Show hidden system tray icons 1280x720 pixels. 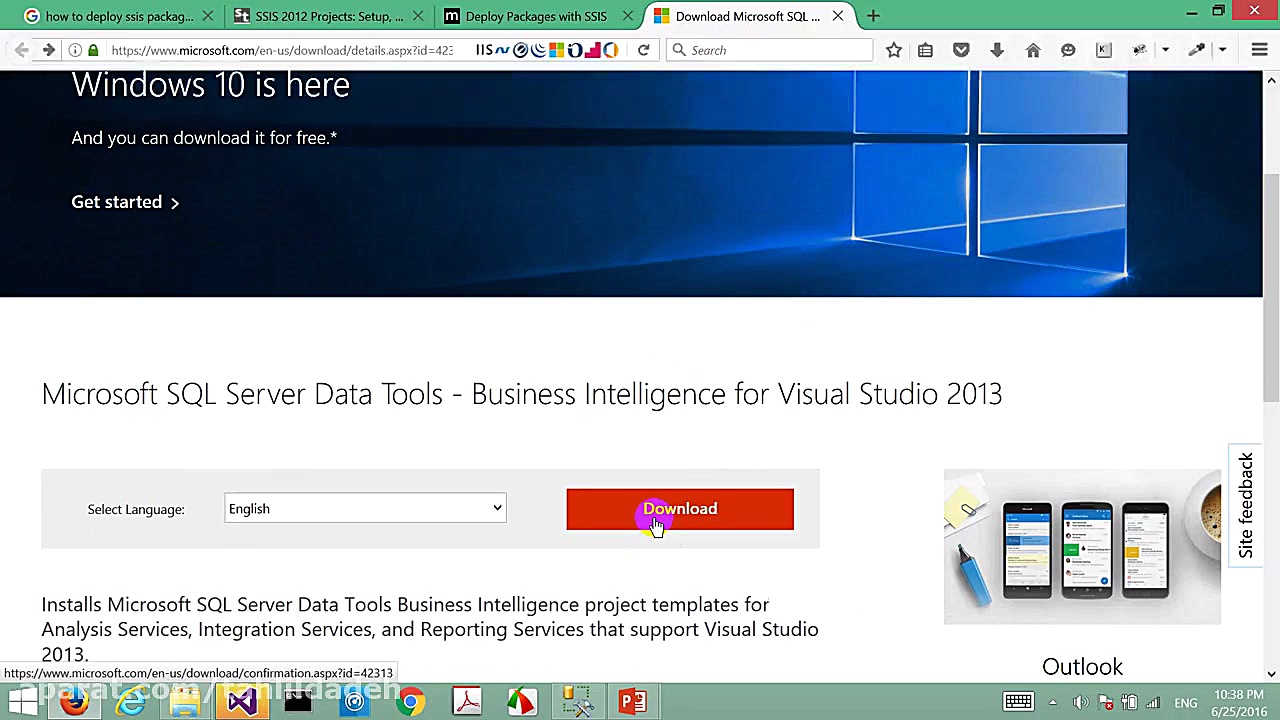(1053, 702)
